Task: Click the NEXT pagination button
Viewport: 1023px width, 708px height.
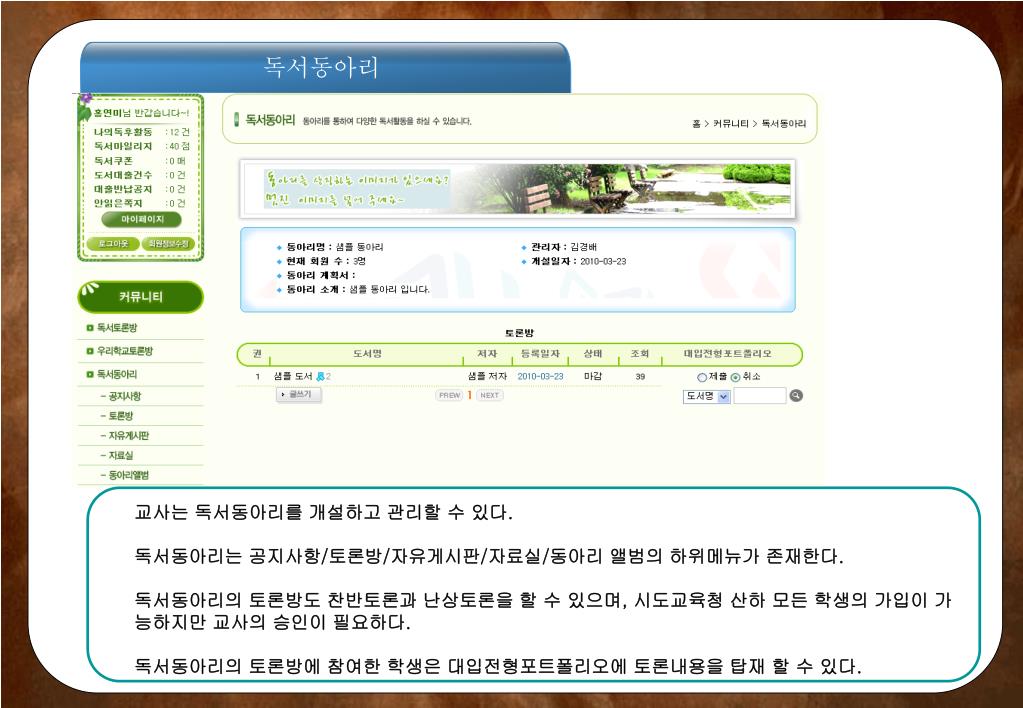Action: (x=489, y=395)
